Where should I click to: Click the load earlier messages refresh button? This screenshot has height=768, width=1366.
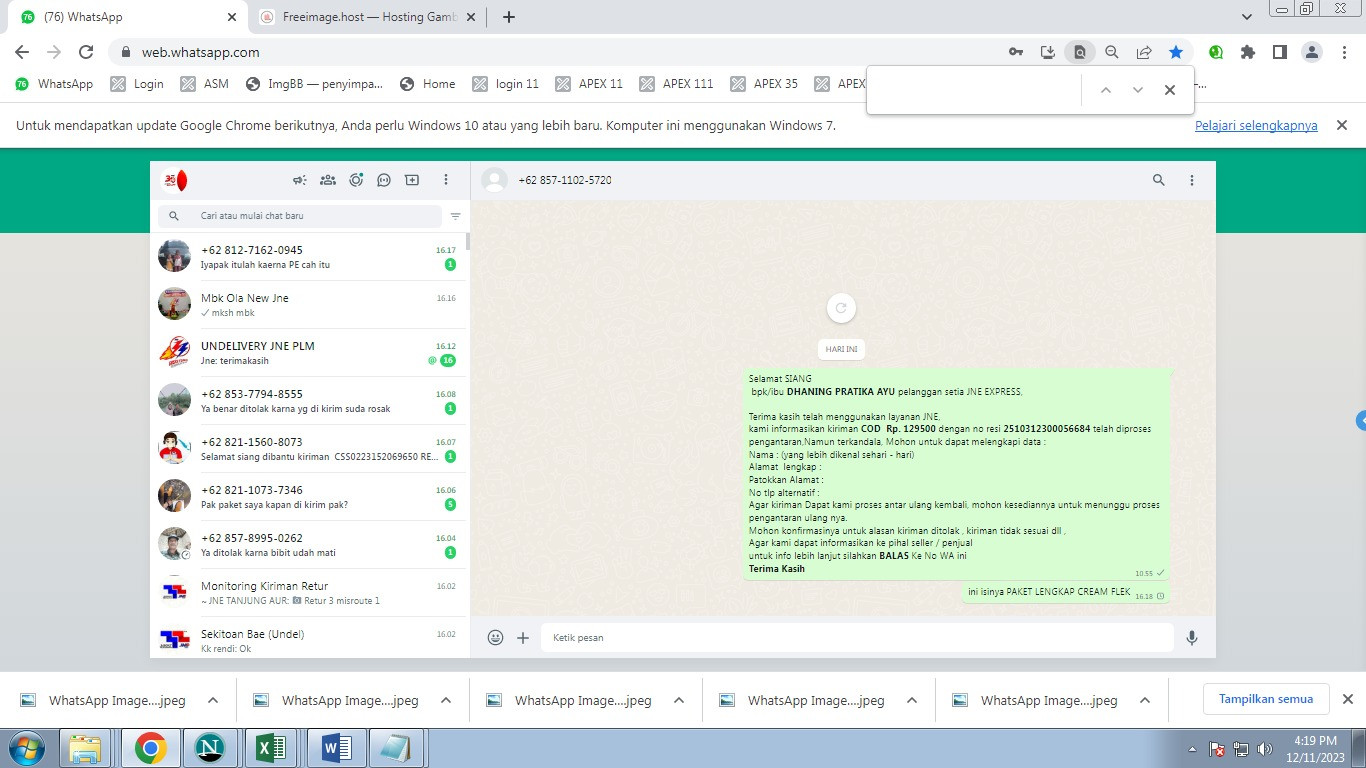tap(841, 308)
